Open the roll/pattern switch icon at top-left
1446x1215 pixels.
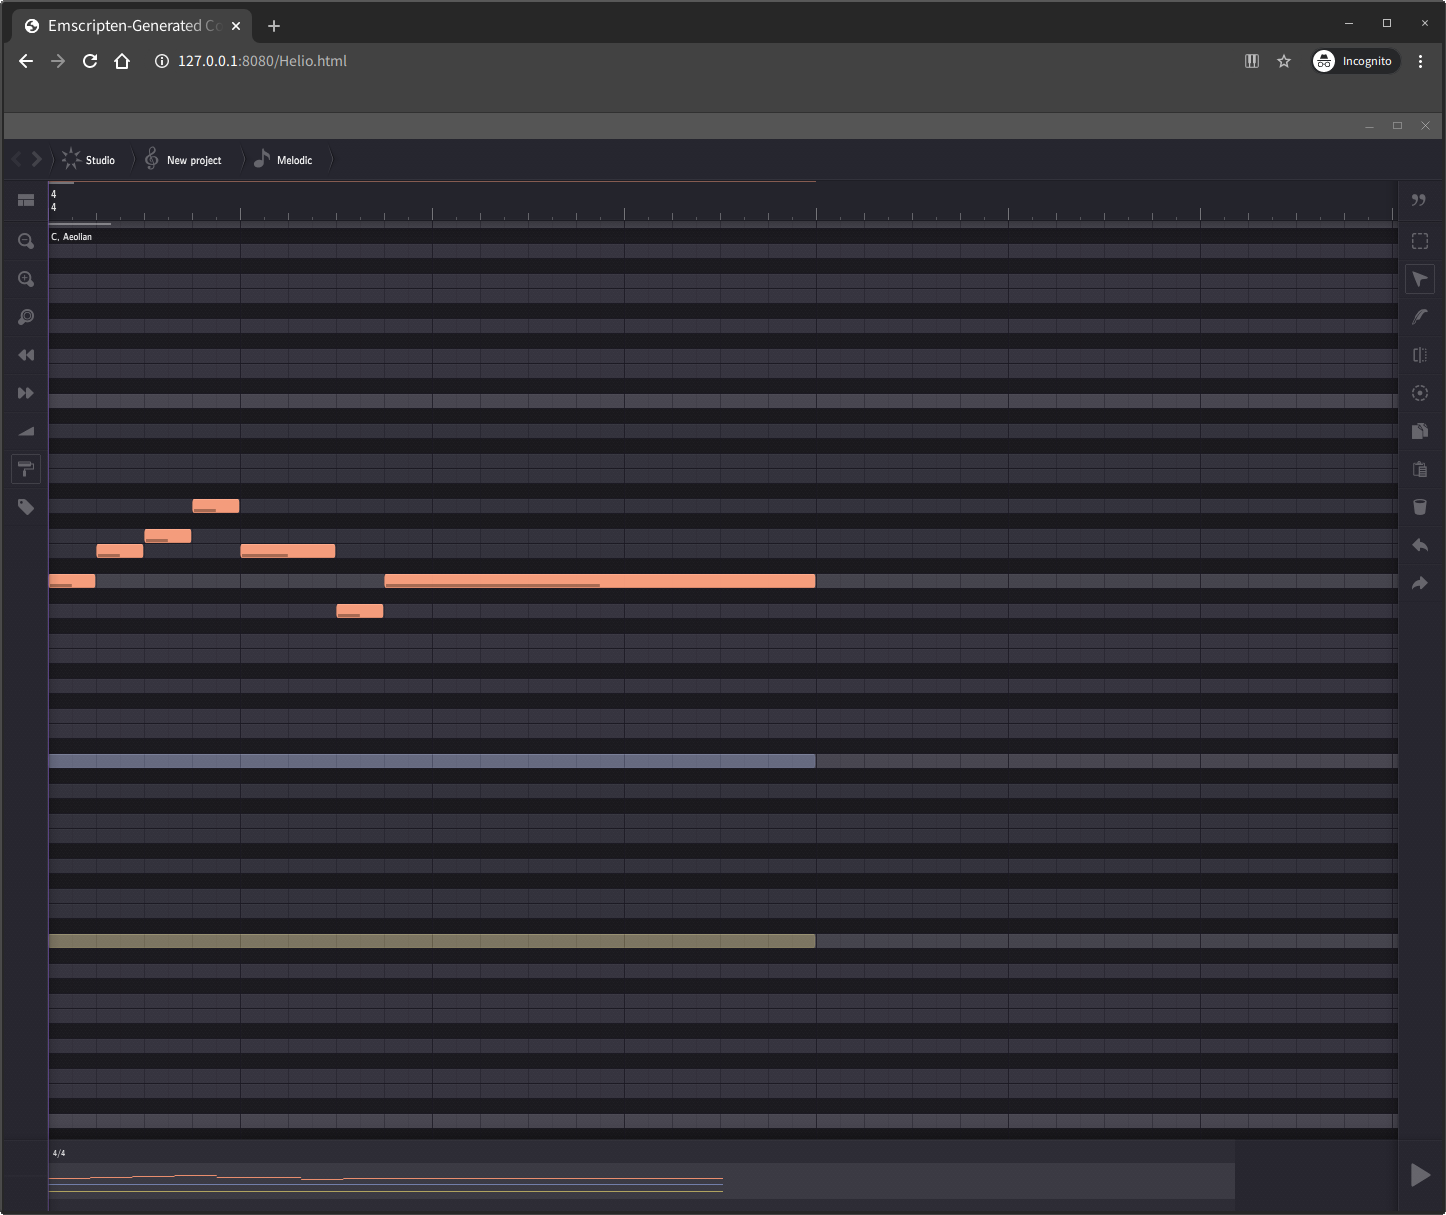[x=26, y=201]
